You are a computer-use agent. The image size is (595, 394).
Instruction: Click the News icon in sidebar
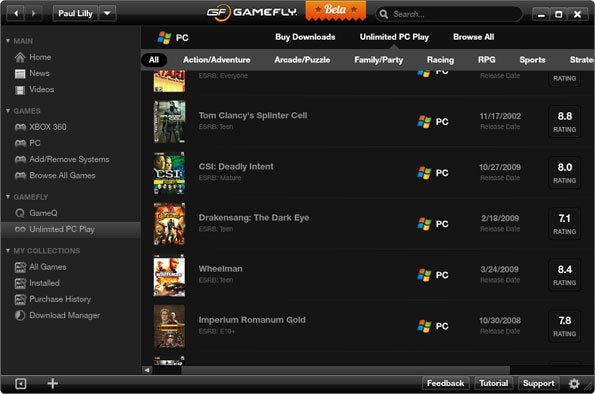[20, 74]
